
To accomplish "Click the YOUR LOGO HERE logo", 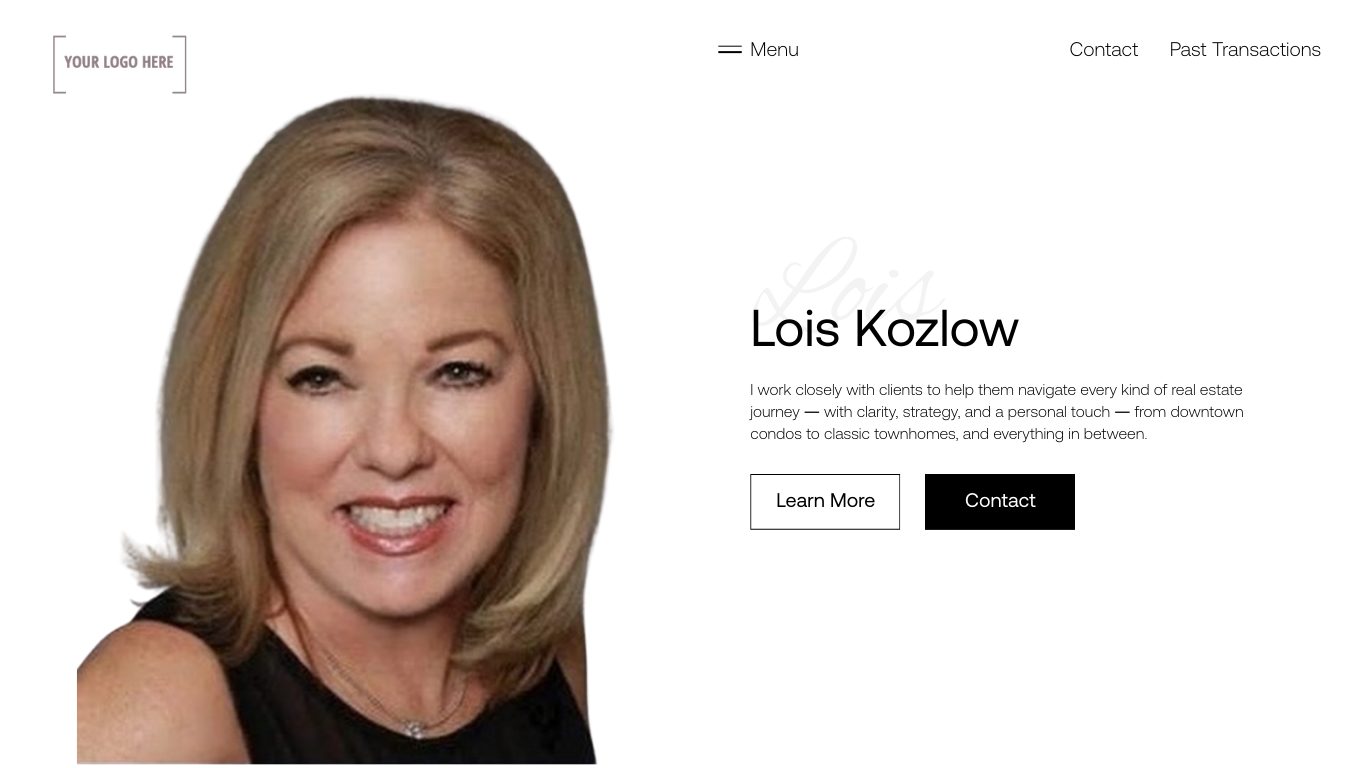I will point(120,64).
